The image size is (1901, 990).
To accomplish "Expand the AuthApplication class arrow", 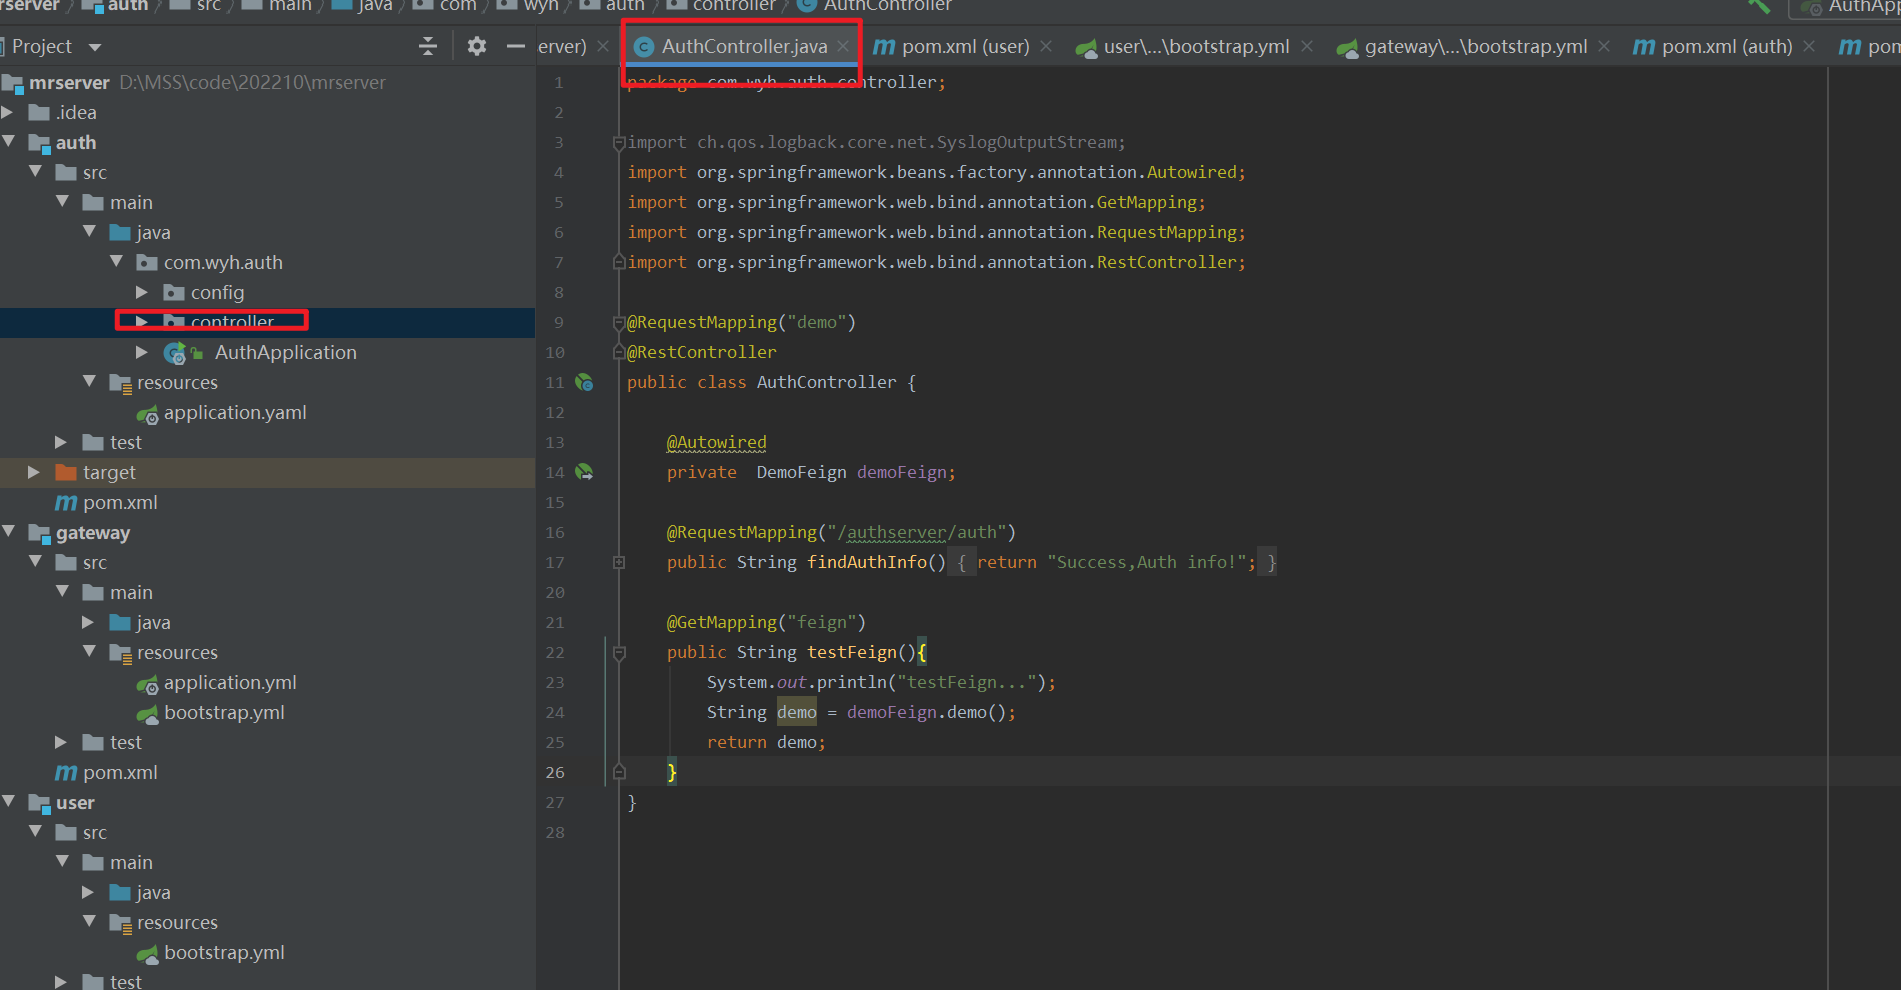I will tap(142, 352).
